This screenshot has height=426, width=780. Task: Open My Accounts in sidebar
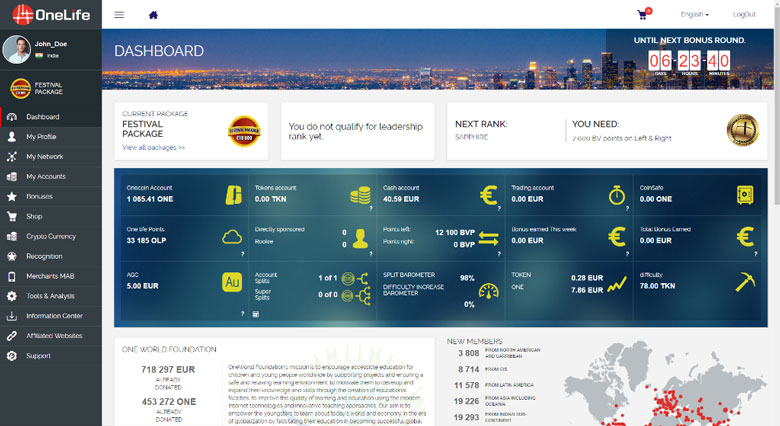click(51, 177)
